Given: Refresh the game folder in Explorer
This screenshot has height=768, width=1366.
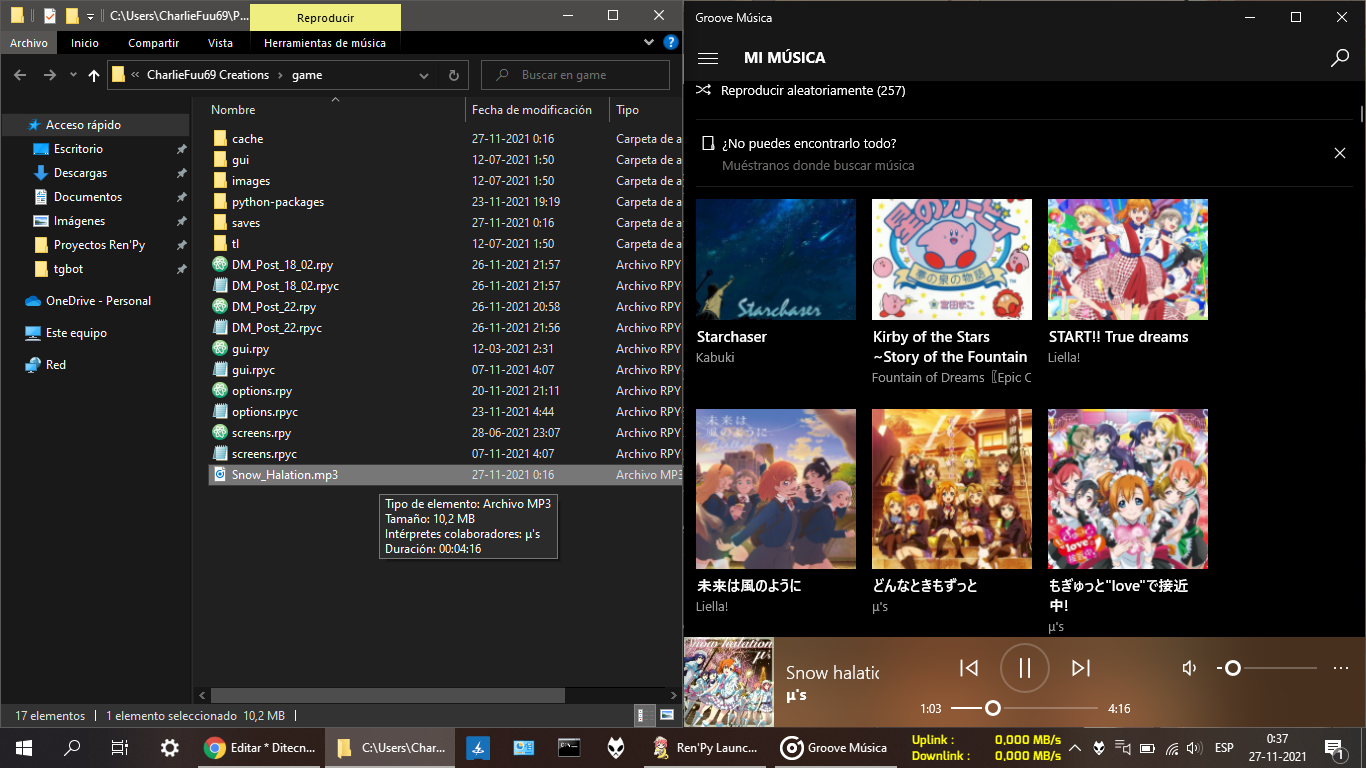Looking at the screenshot, I should point(454,75).
